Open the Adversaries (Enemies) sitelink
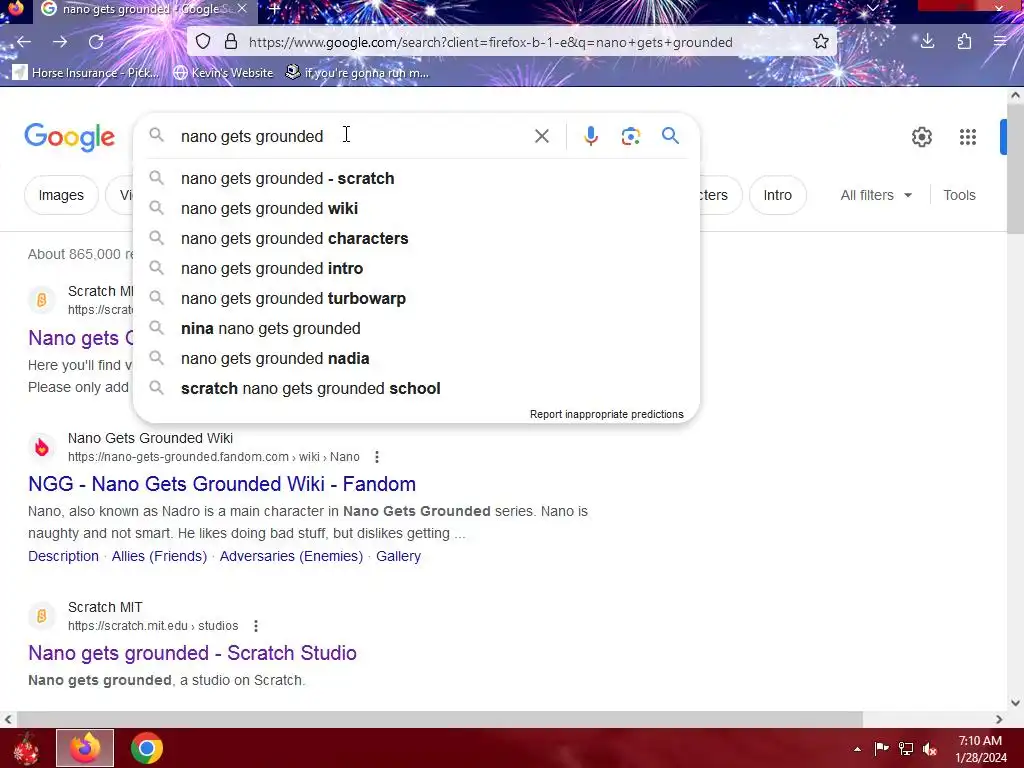 [x=291, y=556]
